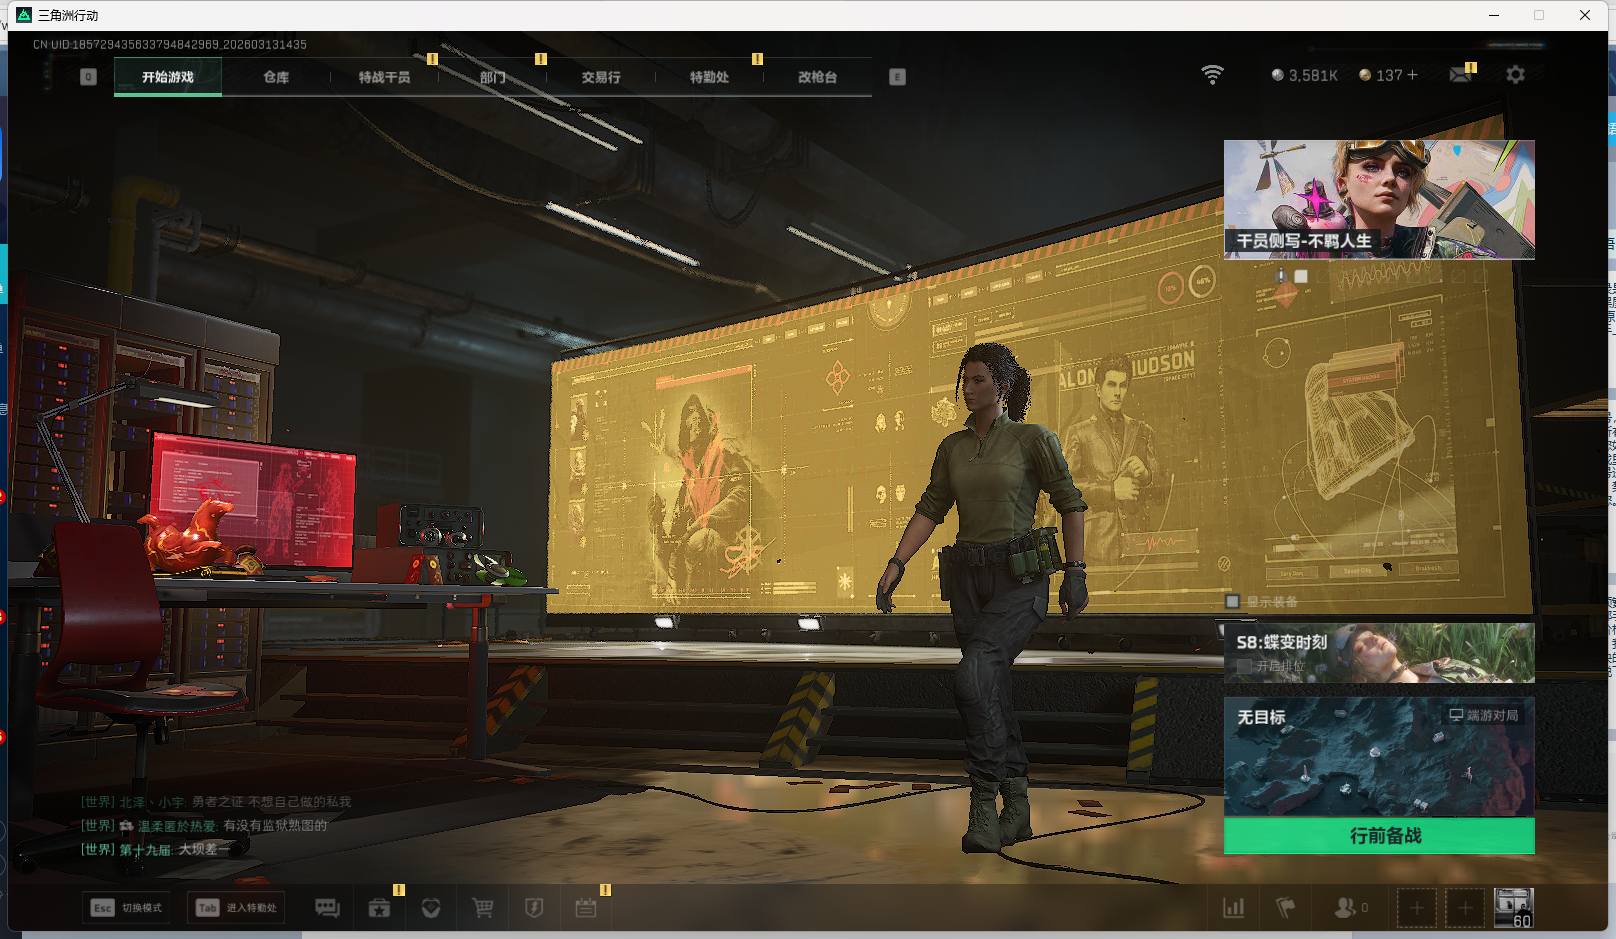1616x939 pixels.
Task: Open the 改枪台 tab
Action: click(817, 77)
